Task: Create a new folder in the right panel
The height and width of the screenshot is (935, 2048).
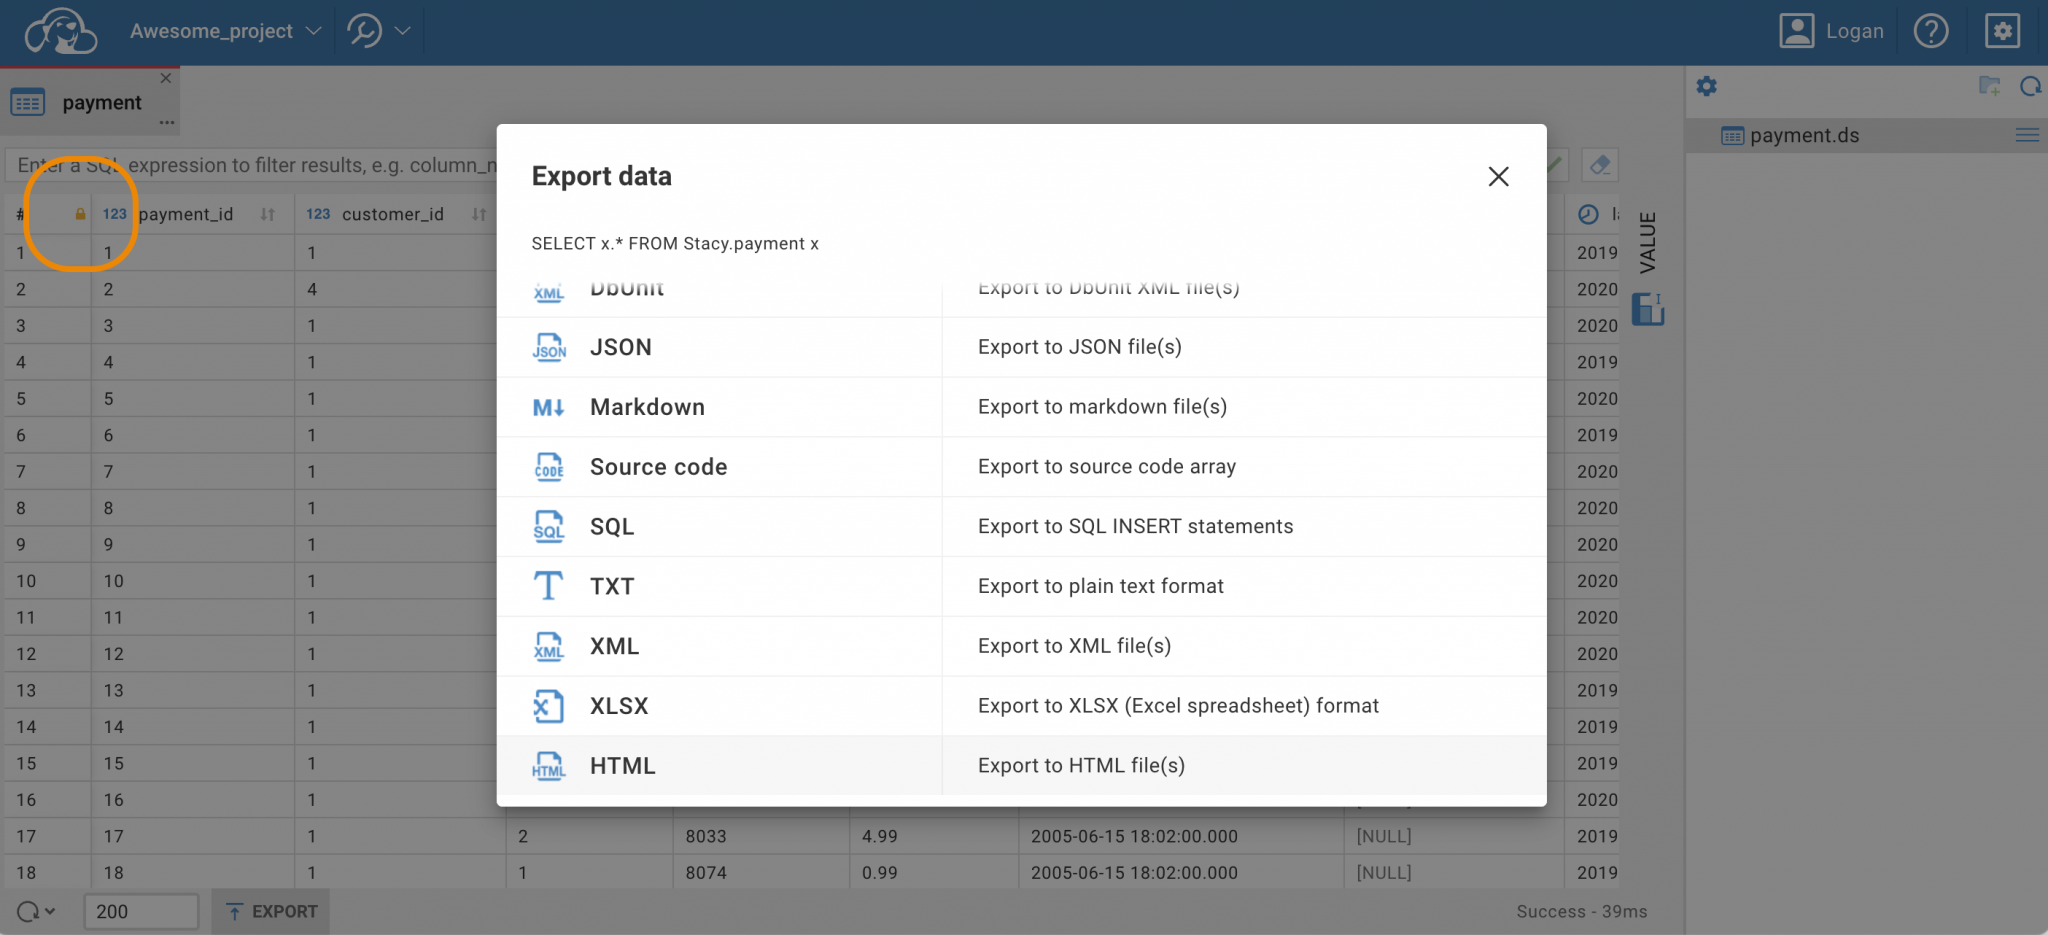Action: click(x=1990, y=86)
